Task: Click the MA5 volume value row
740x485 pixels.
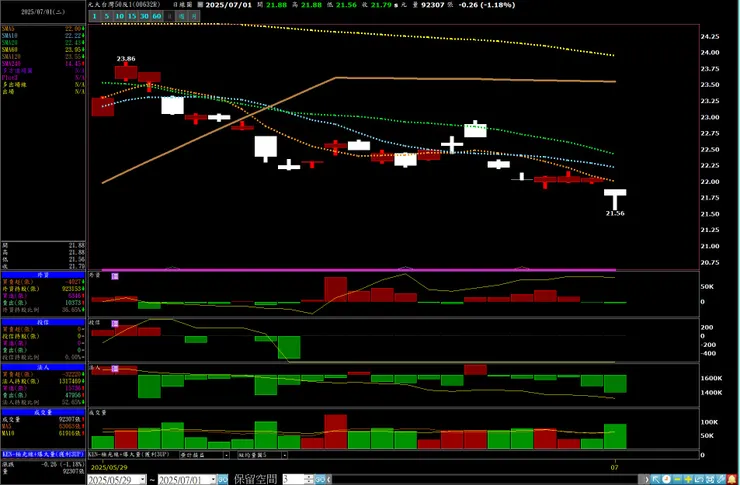Action: pyautogui.click(x=43, y=426)
